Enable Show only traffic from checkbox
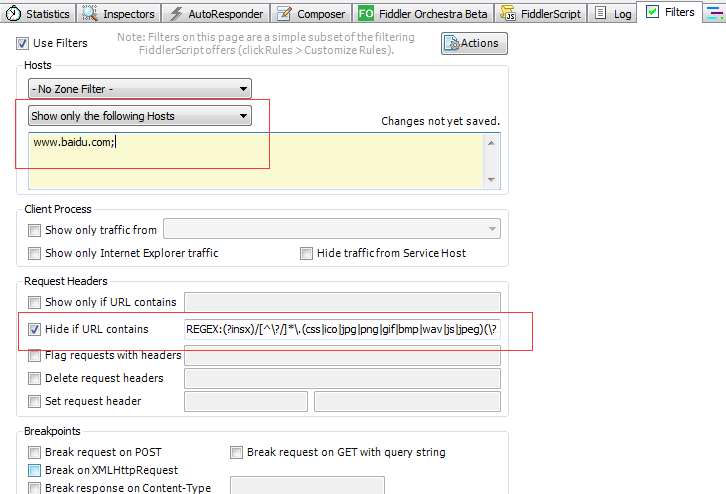The height and width of the screenshot is (494, 726). (x=34, y=230)
